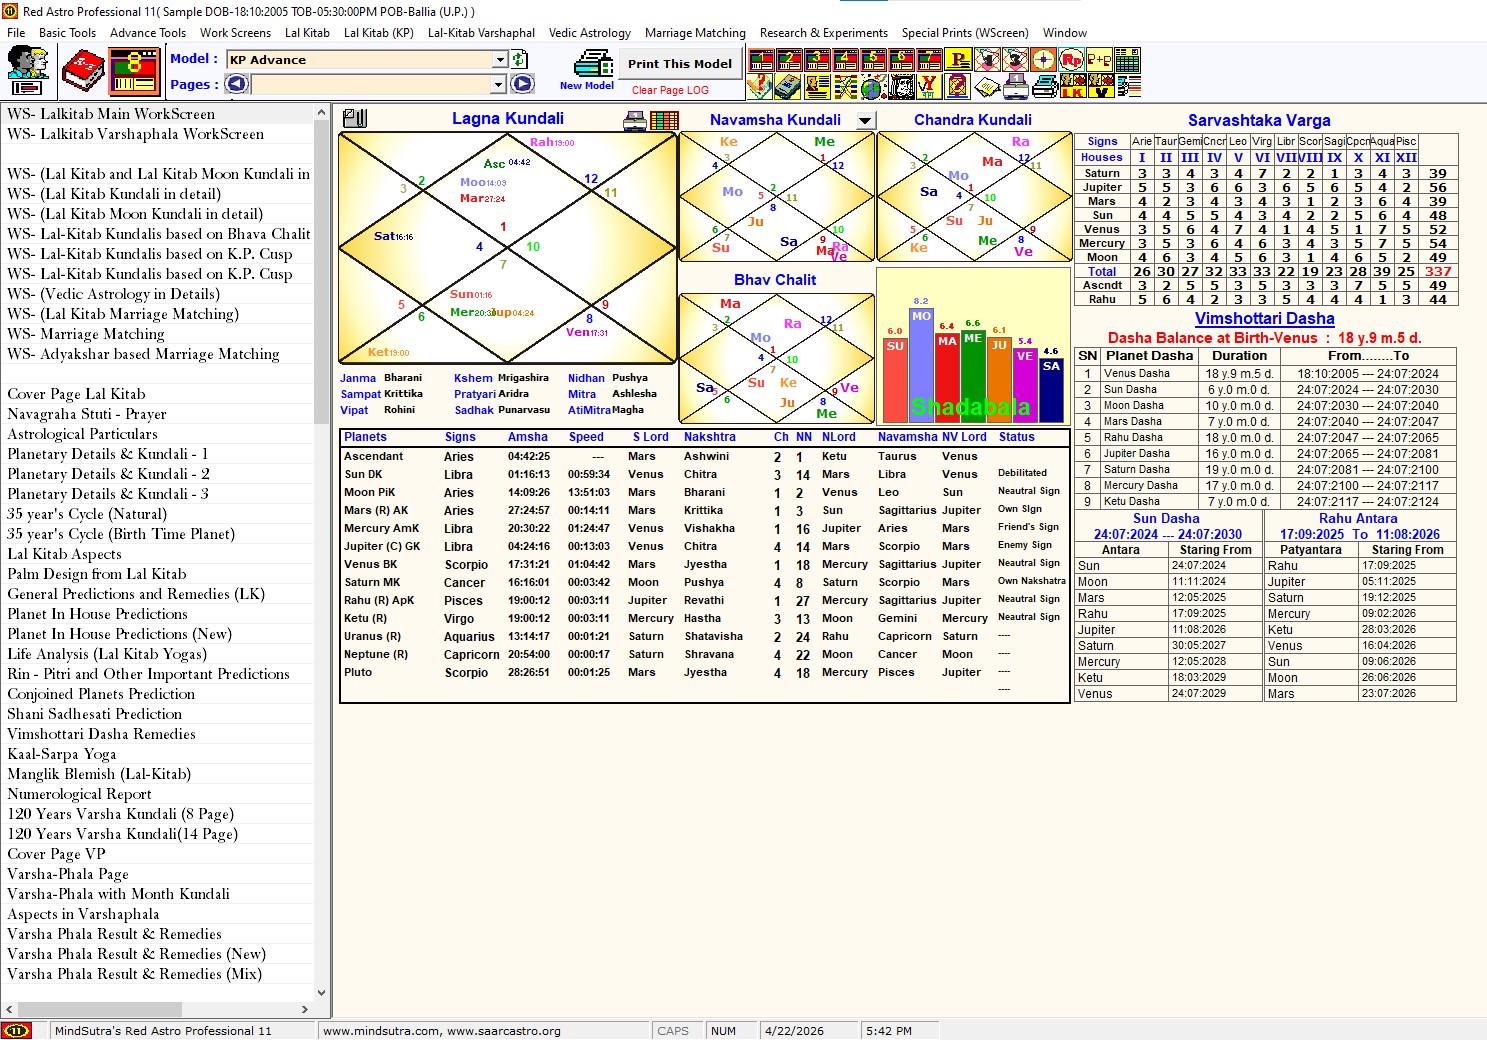The width and height of the screenshot is (1487, 1040).
Task: Click the king playing card icon
Action: (901, 87)
